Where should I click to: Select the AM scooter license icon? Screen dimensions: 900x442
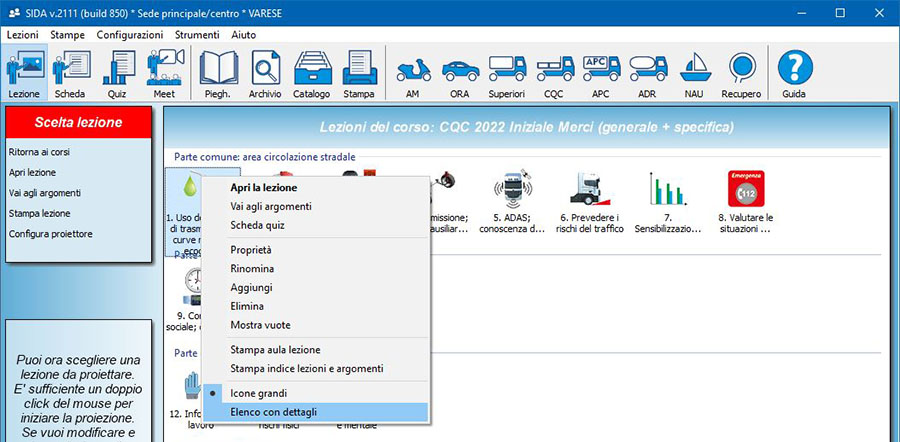(x=412, y=74)
